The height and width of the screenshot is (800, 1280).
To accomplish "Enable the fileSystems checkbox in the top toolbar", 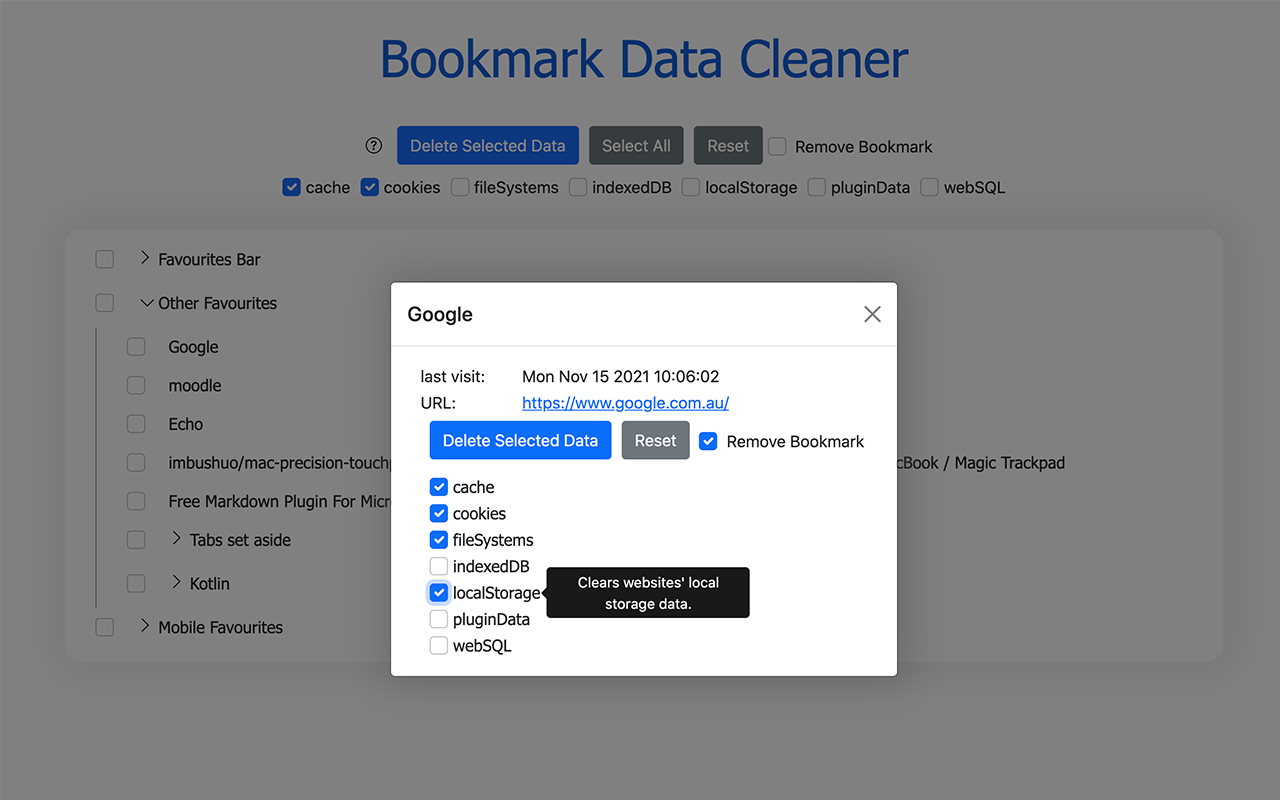I will point(460,187).
